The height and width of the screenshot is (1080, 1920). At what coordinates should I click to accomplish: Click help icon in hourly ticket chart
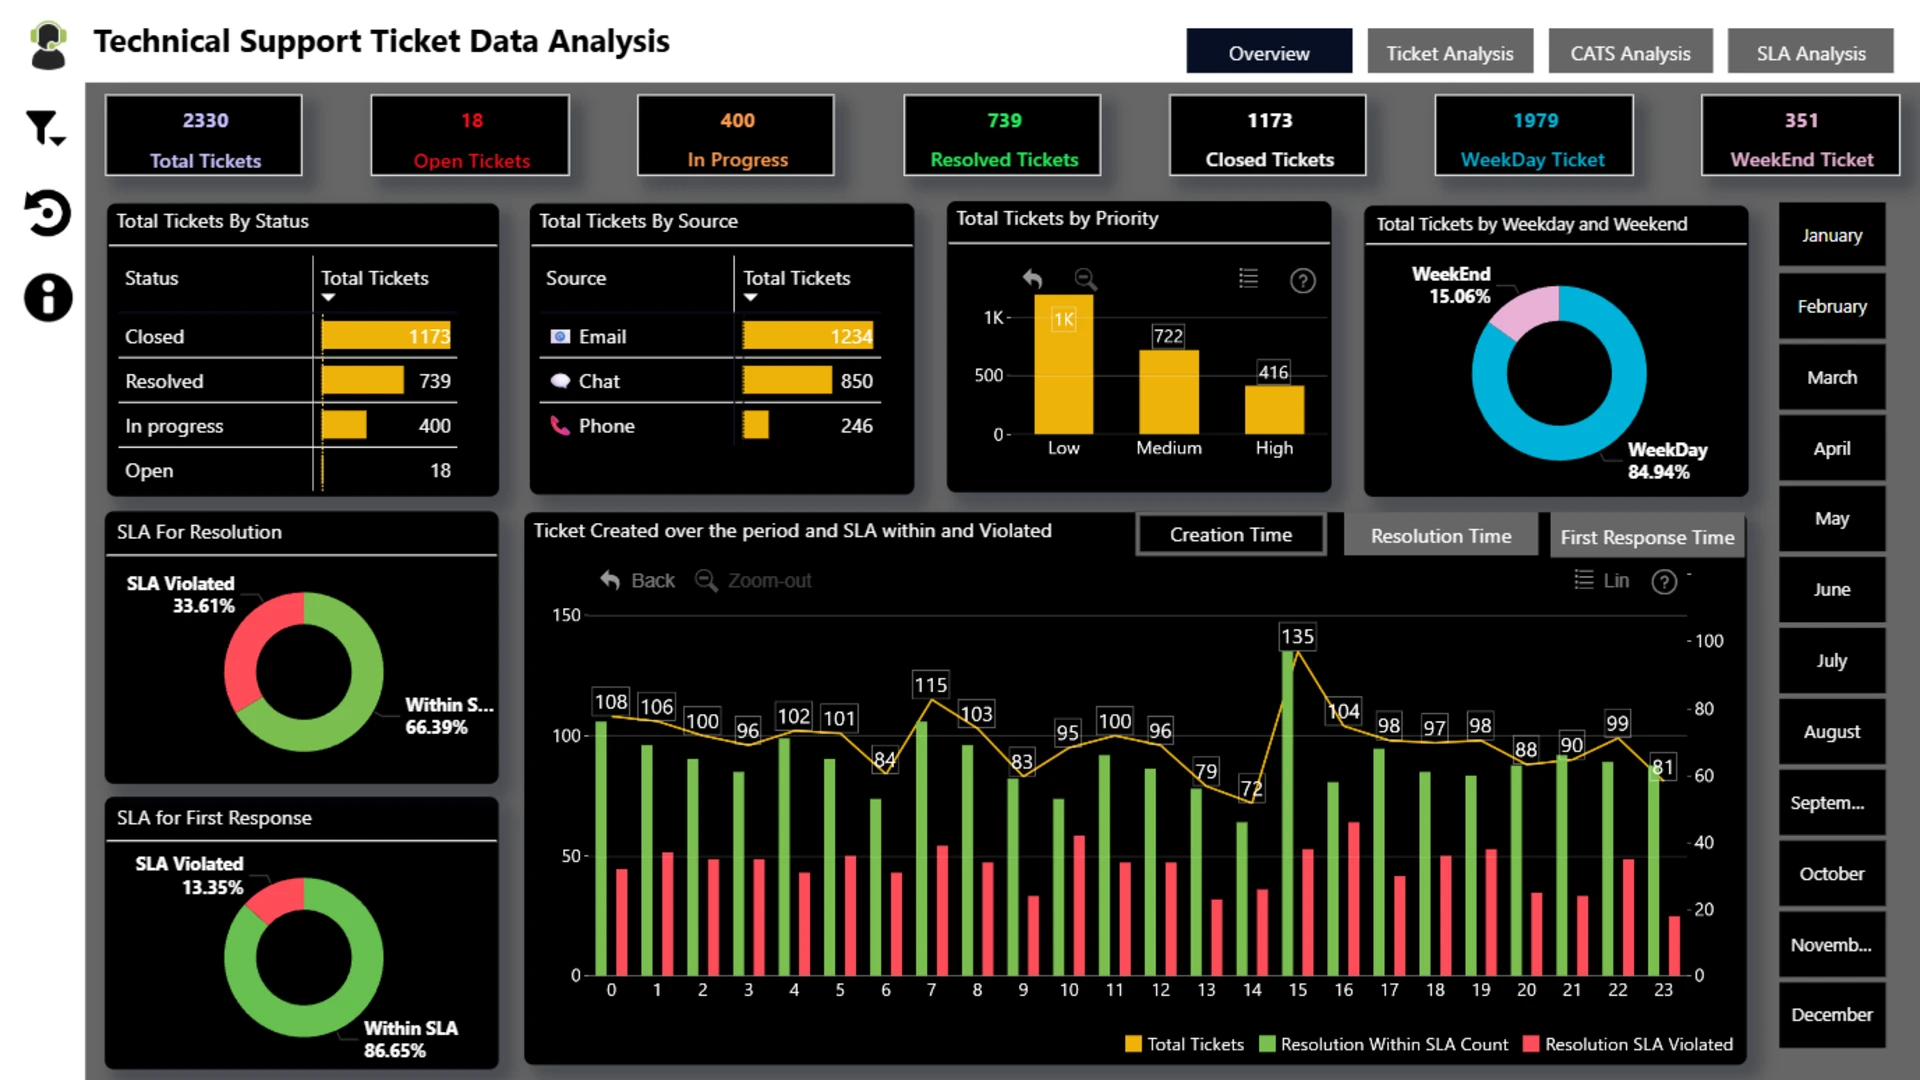[x=1664, y=582]
